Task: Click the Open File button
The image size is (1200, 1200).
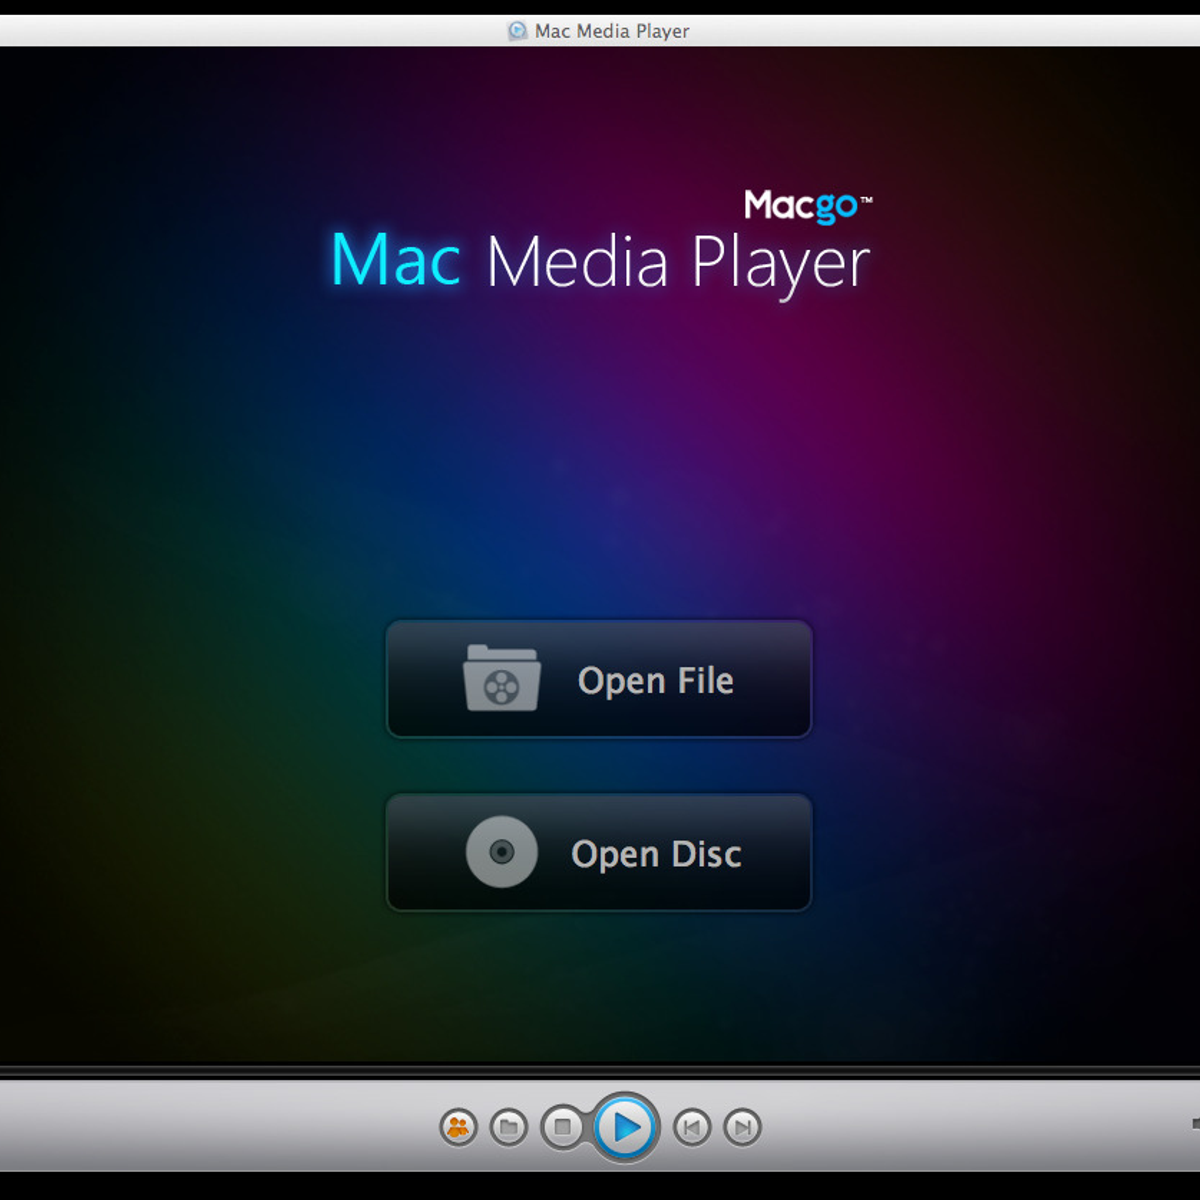Action: click(x=598, y=679)
